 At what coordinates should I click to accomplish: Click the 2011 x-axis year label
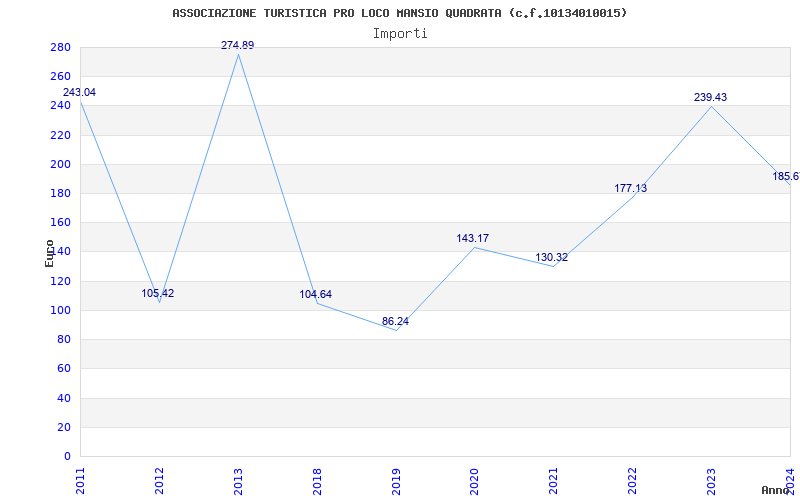(80, 481)
